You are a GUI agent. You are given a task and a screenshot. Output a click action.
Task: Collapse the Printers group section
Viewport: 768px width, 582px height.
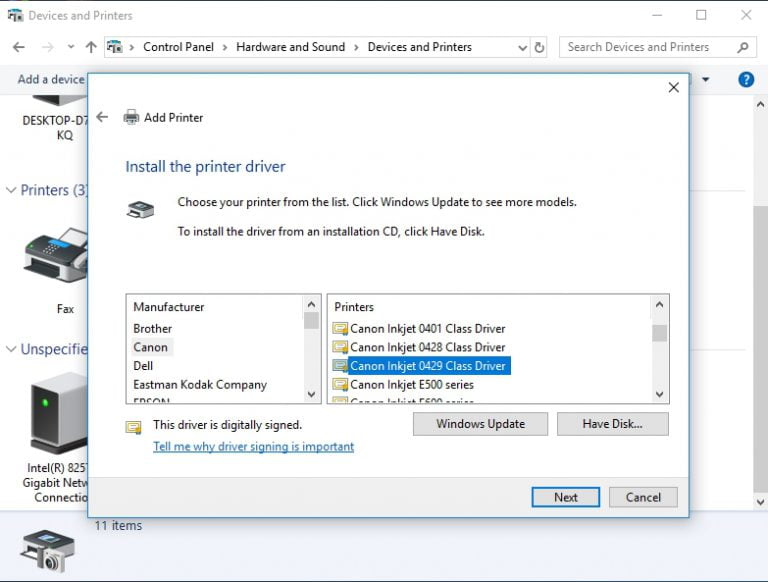click(x=11, y=190)
